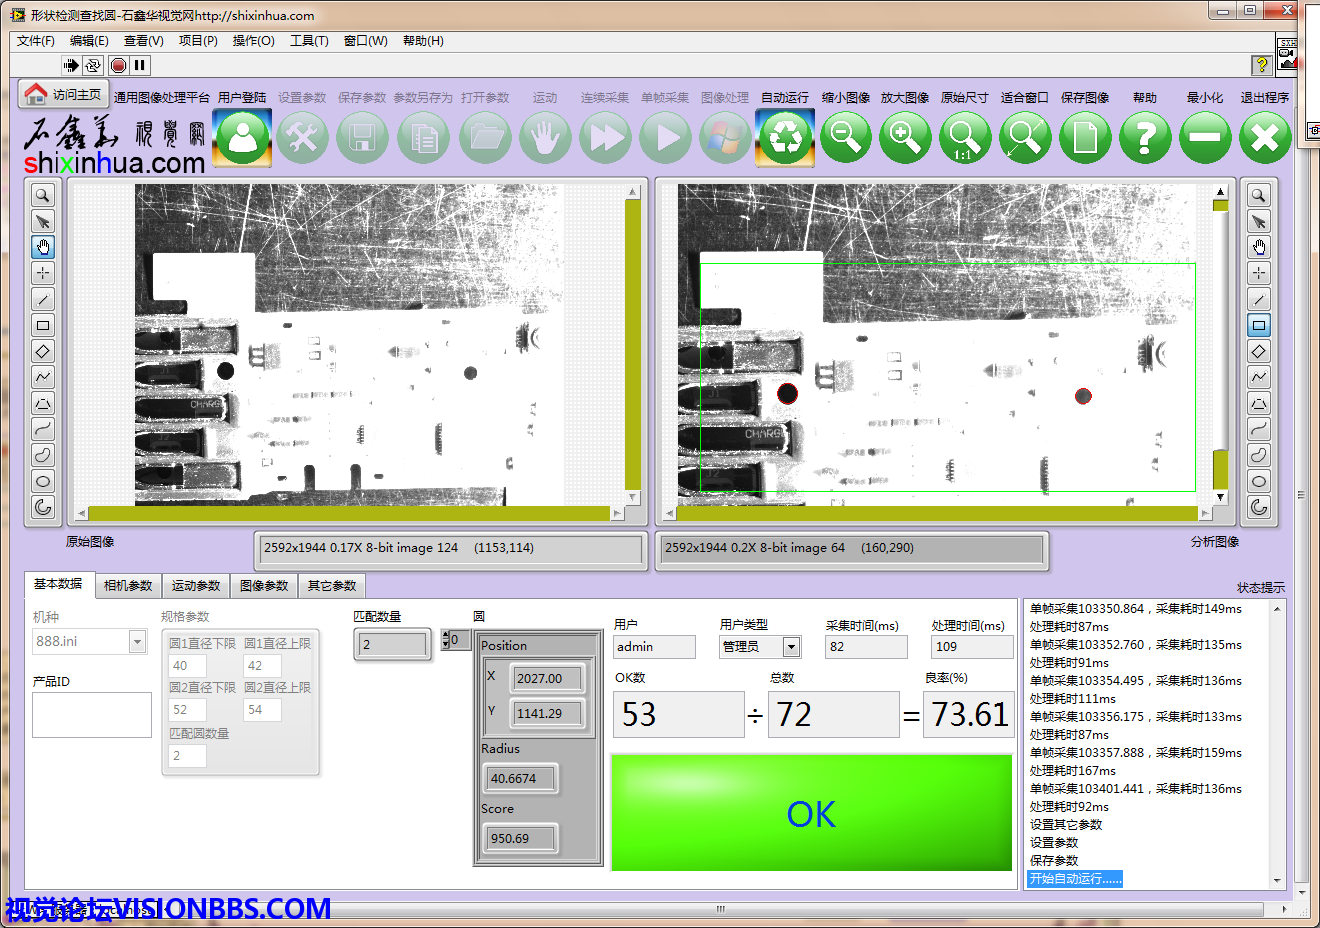Image resolution: width=1320 pixels, height=928 pixels.
Task: Click the 产品ID input field
Action: 92,715
